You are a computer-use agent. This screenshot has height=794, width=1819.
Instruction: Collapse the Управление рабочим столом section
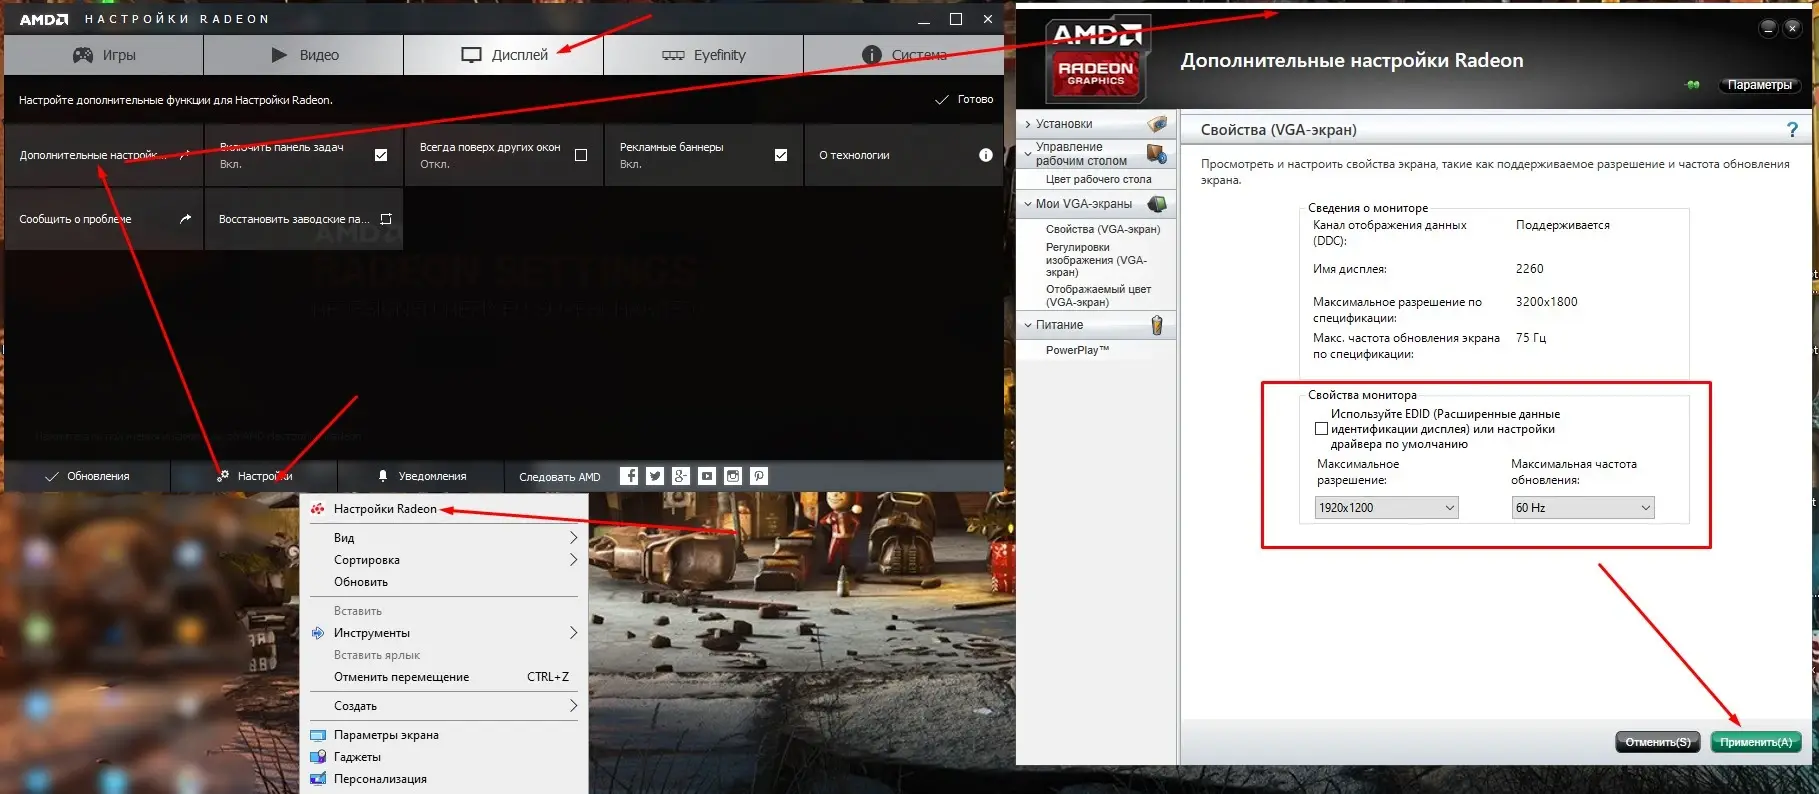coord(1095,154)
